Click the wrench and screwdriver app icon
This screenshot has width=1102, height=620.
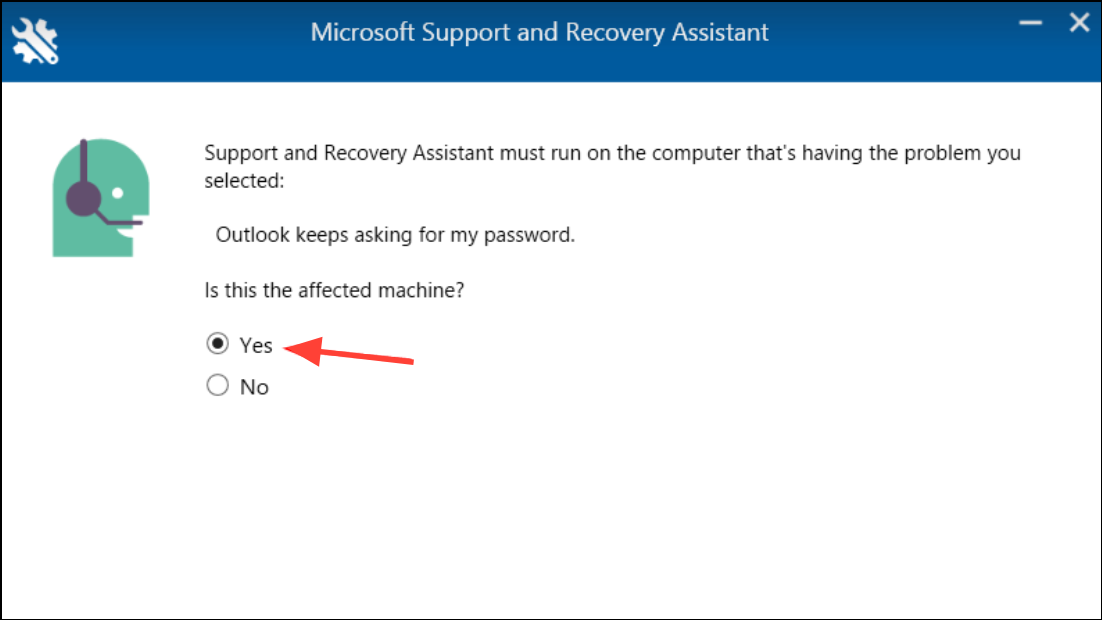point(35,41)
